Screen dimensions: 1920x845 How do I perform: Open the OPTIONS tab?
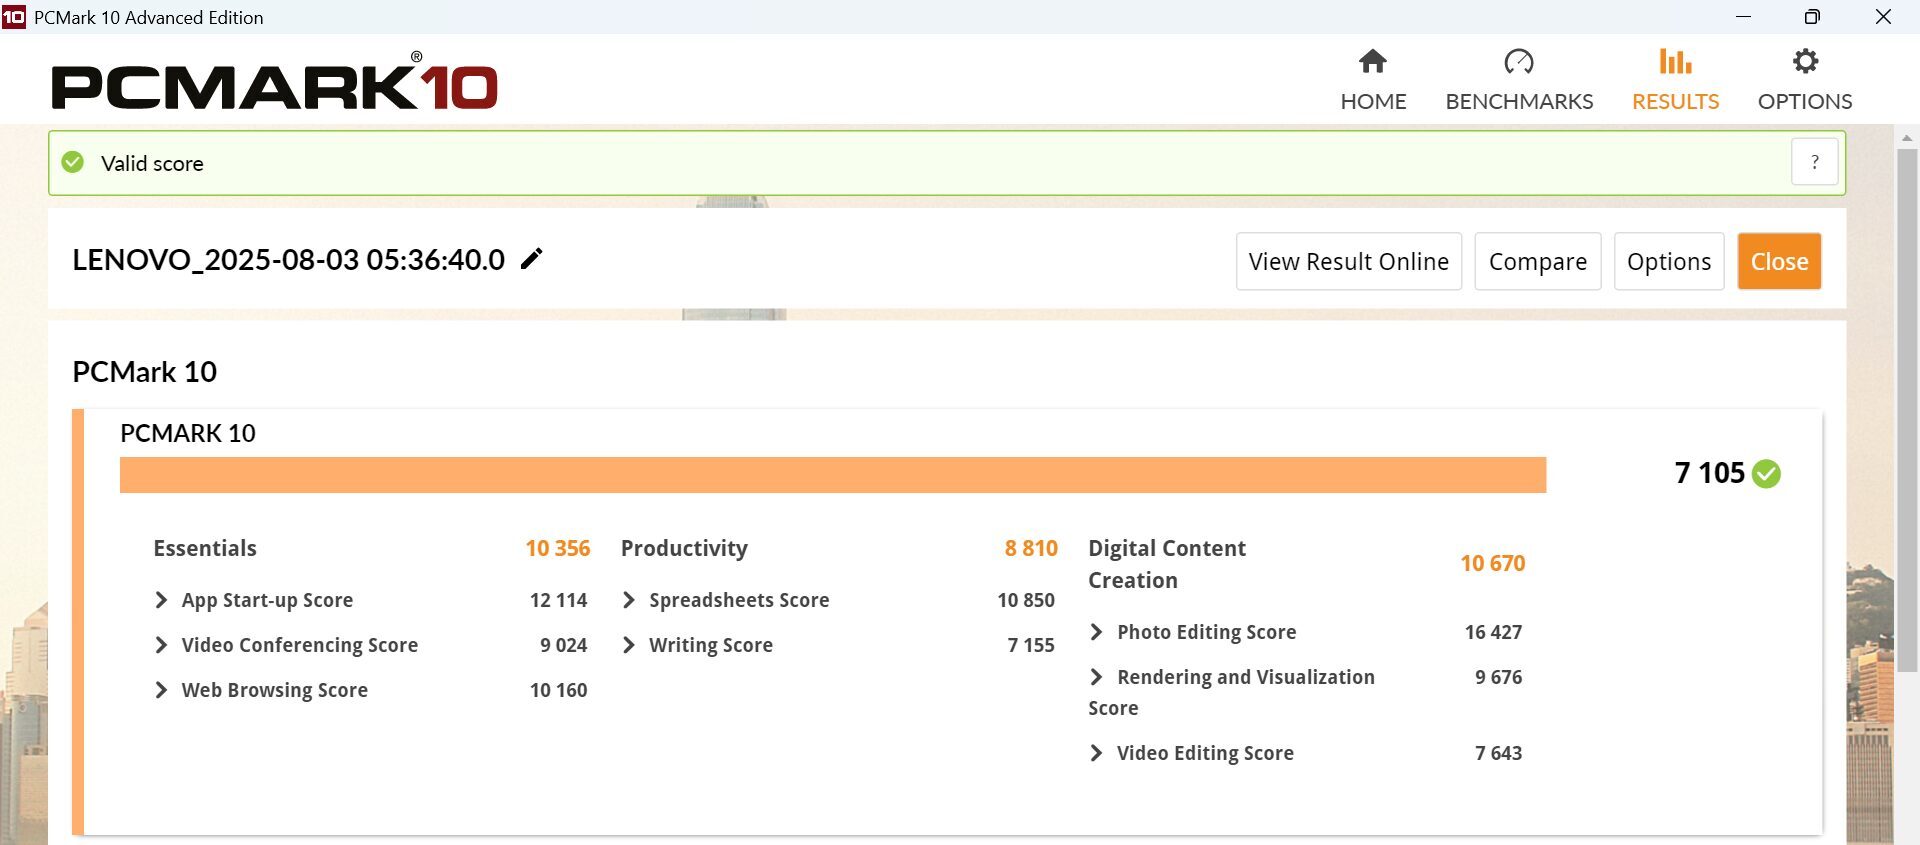click(1805, 80)
